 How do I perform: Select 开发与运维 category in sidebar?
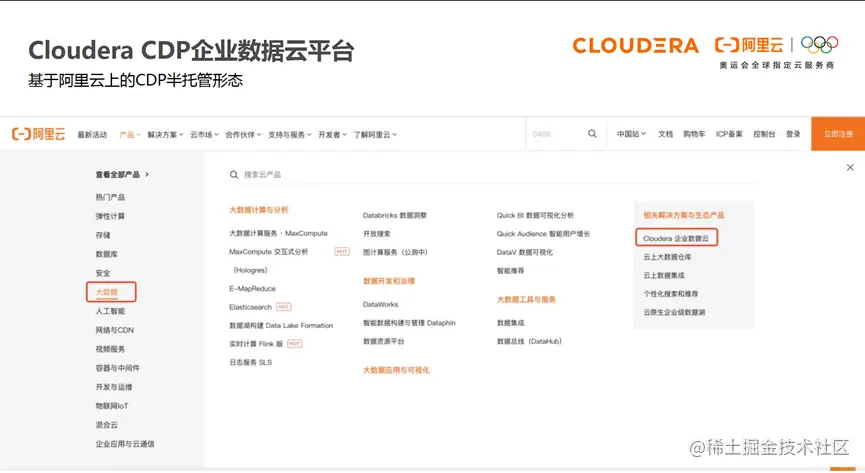point(114,387)
